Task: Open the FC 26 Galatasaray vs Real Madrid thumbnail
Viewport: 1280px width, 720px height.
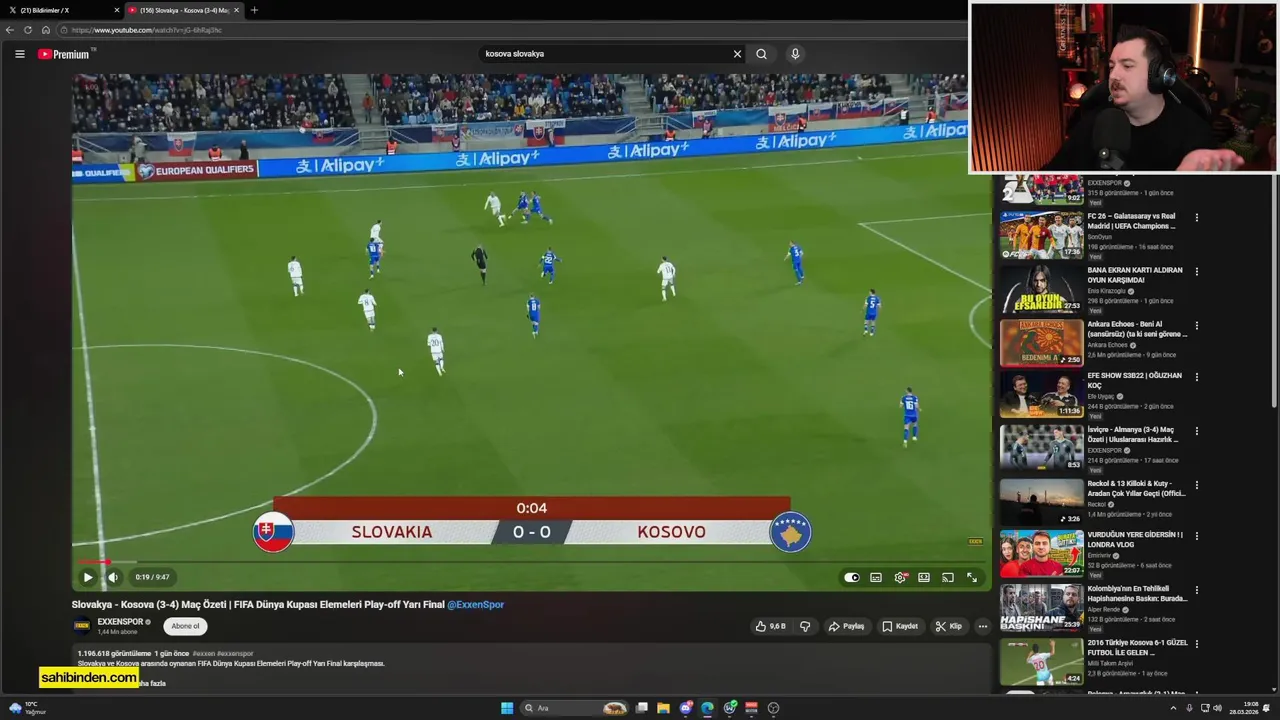Action: point(1041,235)
